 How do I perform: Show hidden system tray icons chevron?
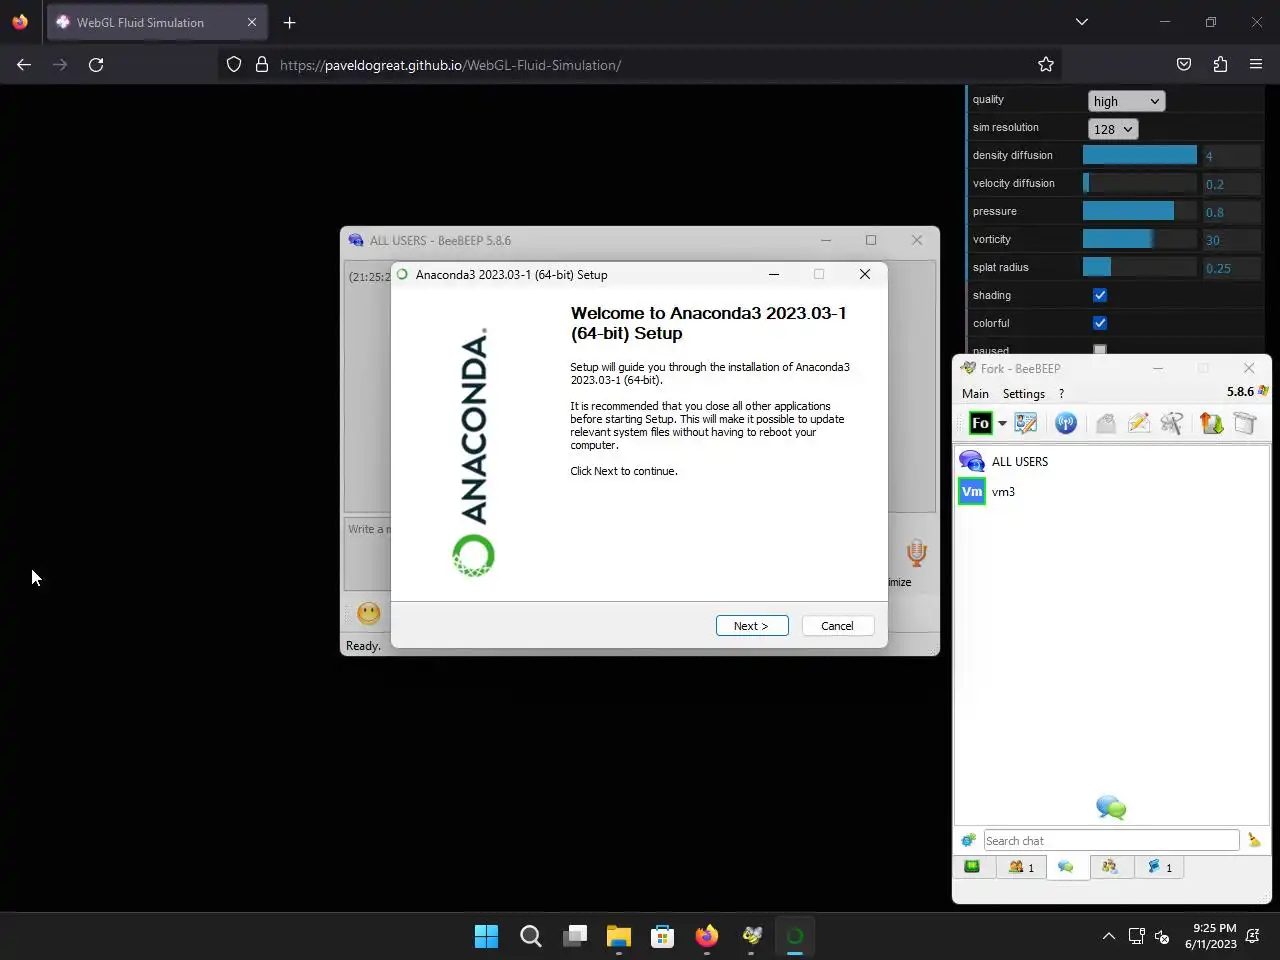pos(1108,936)
